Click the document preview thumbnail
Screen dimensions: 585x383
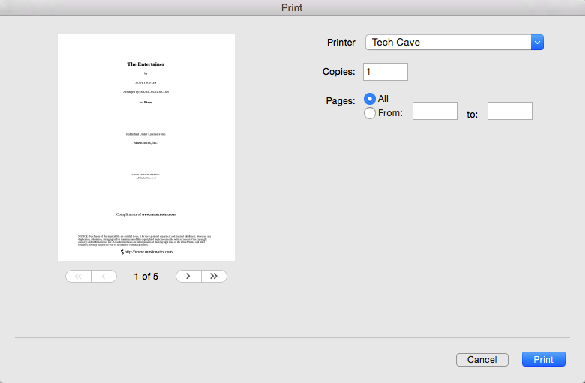(x=146, y=147)
